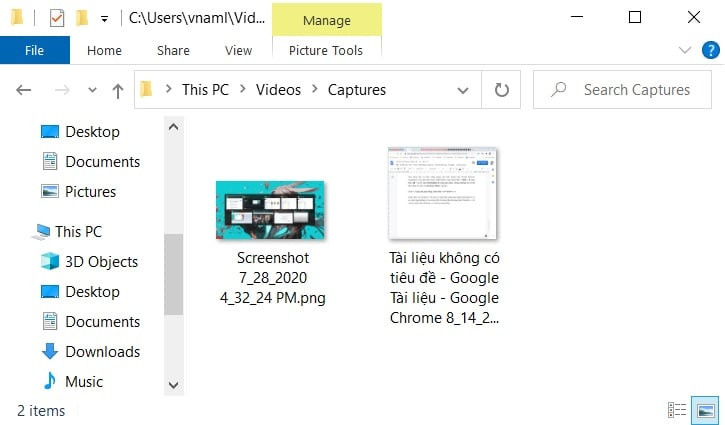Expand the ribbon using the chevron
This screenshot has width=725, height=425.
(685, 50)
